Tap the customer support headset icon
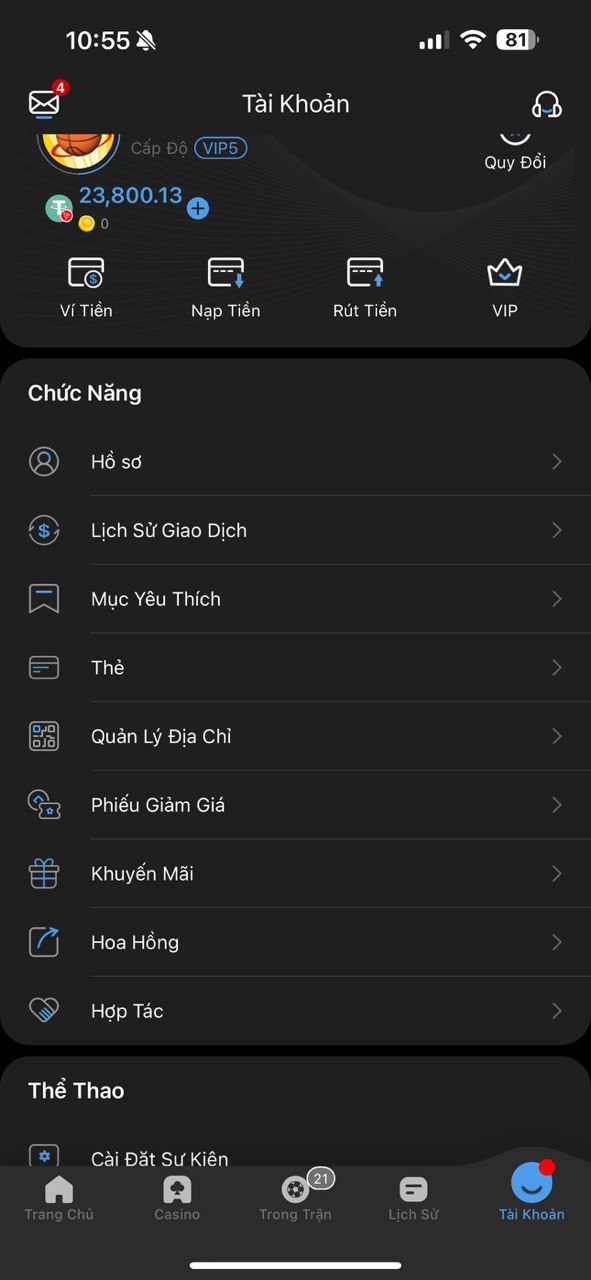Screen dimensions: 591x1280 pyautogui.click(x=547, y=104)
